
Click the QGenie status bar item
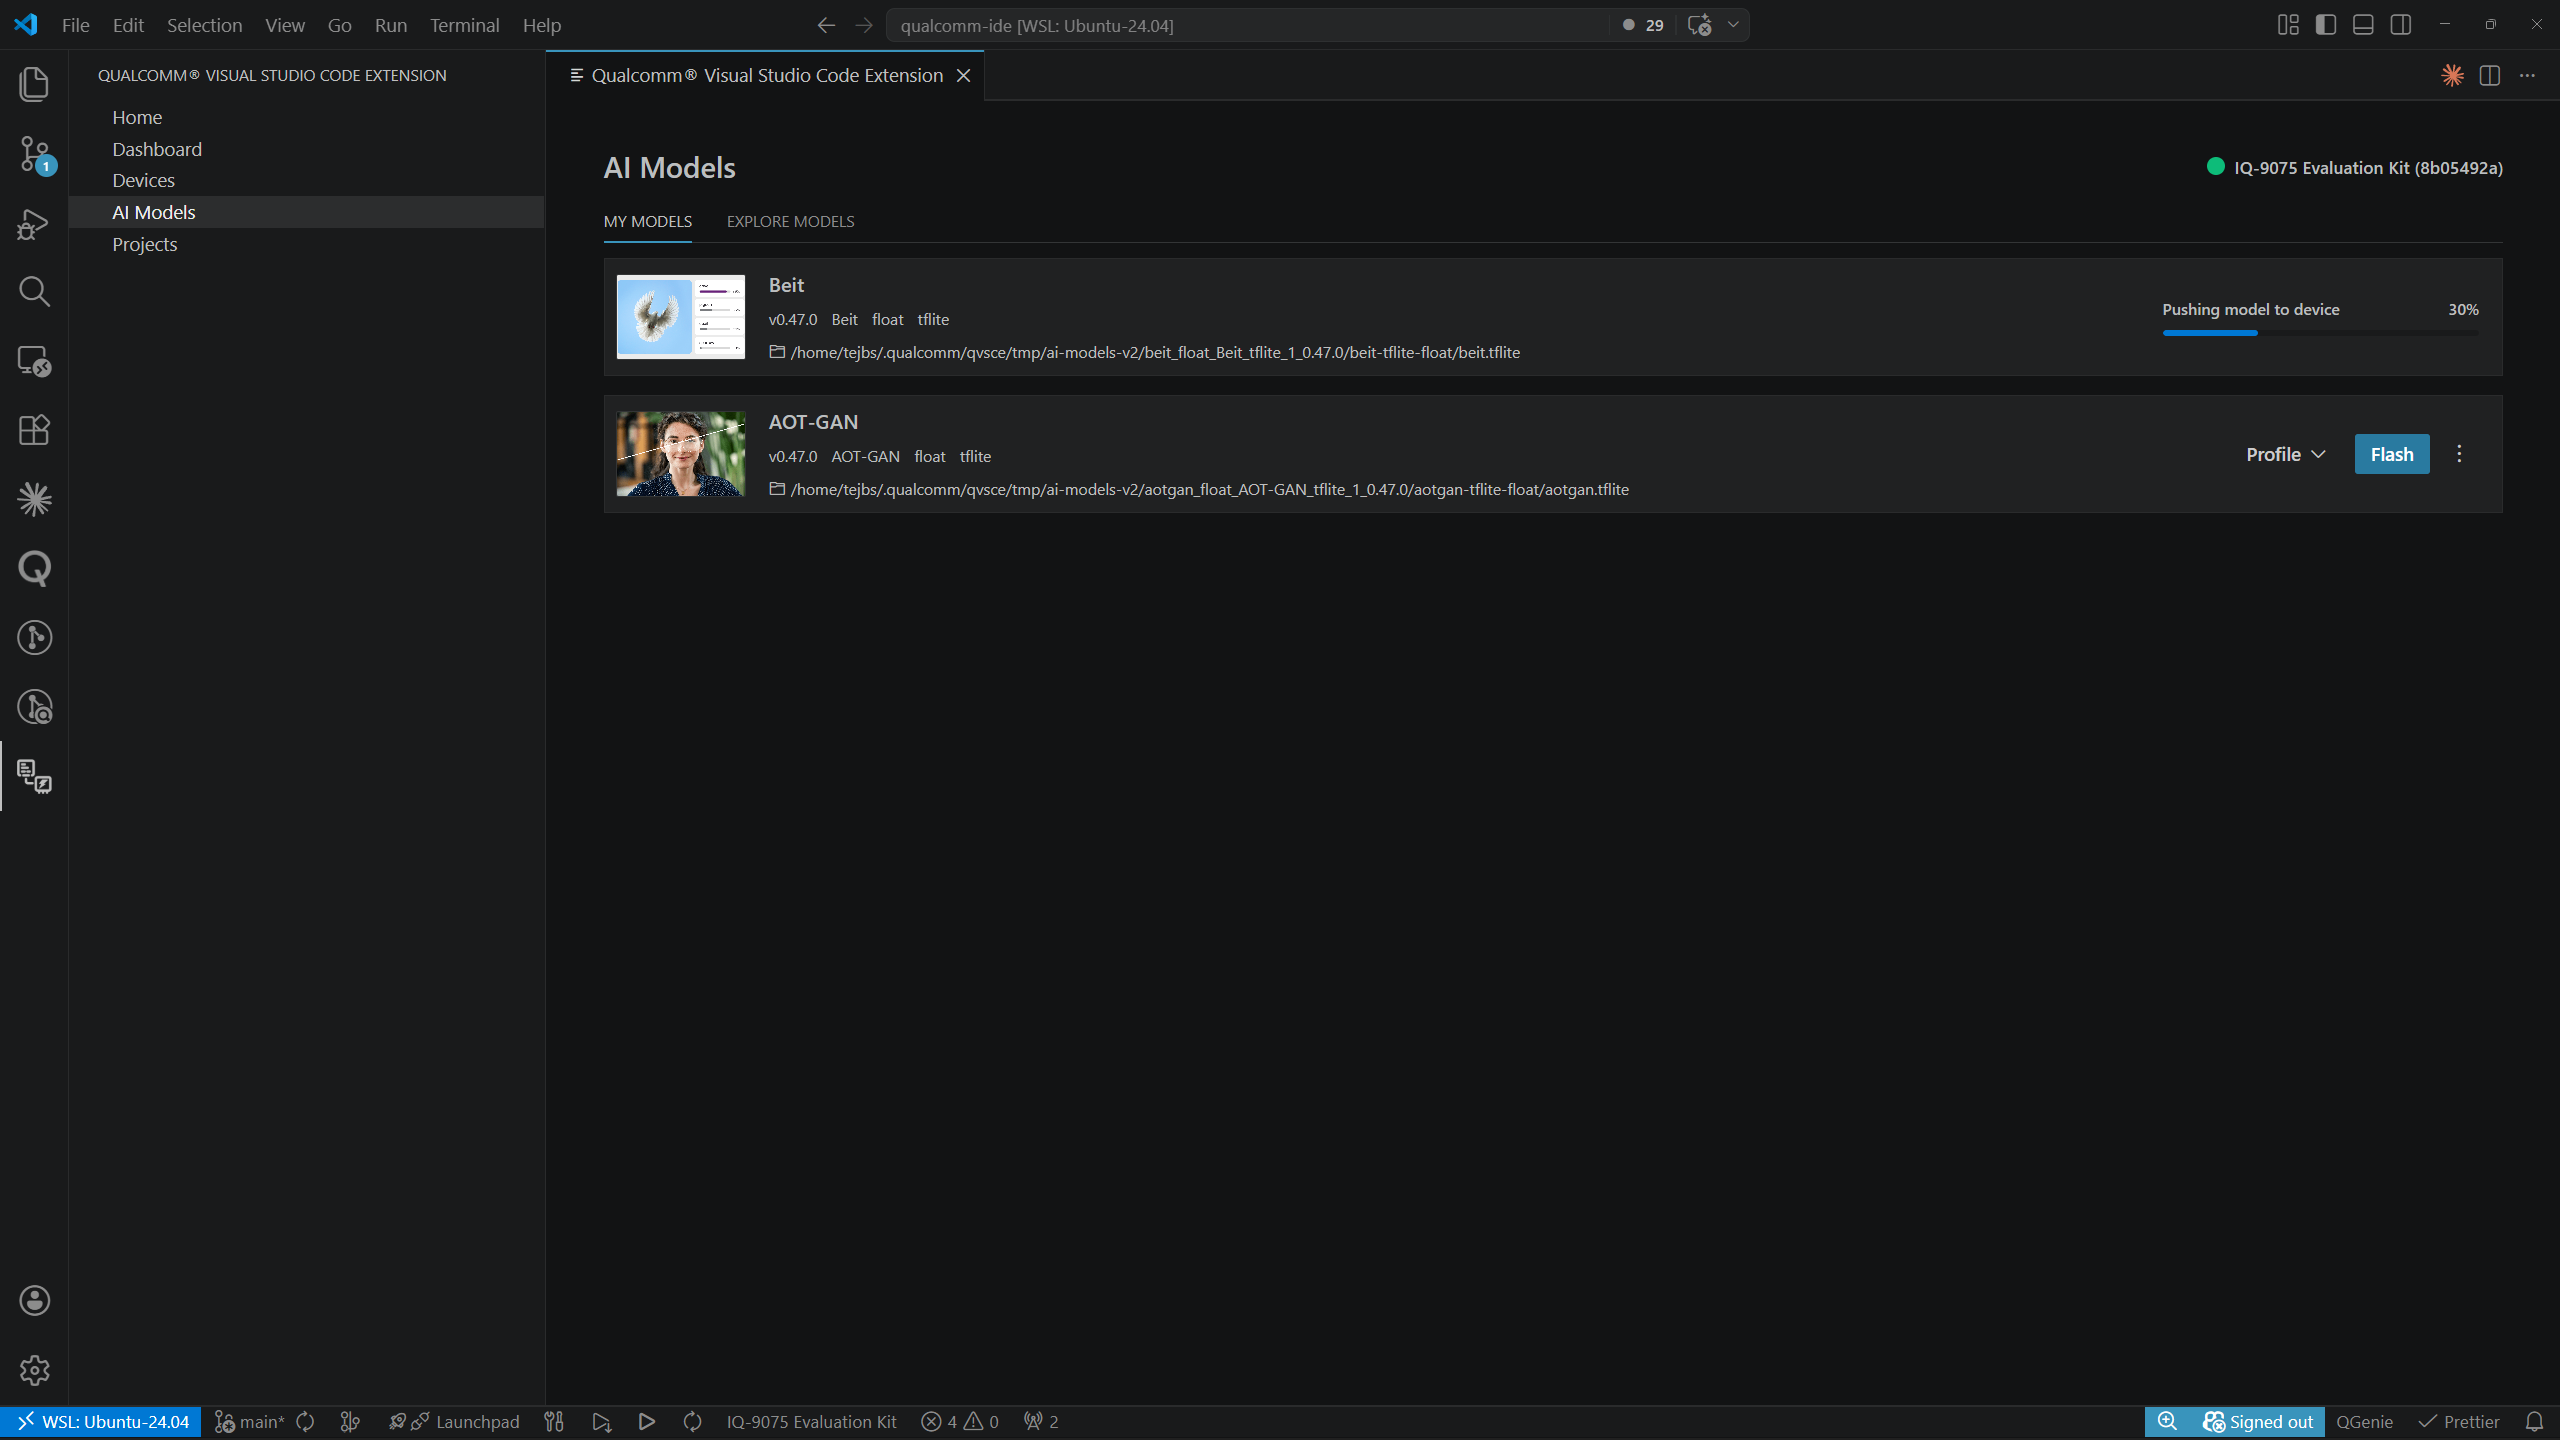[2364, 1421]
